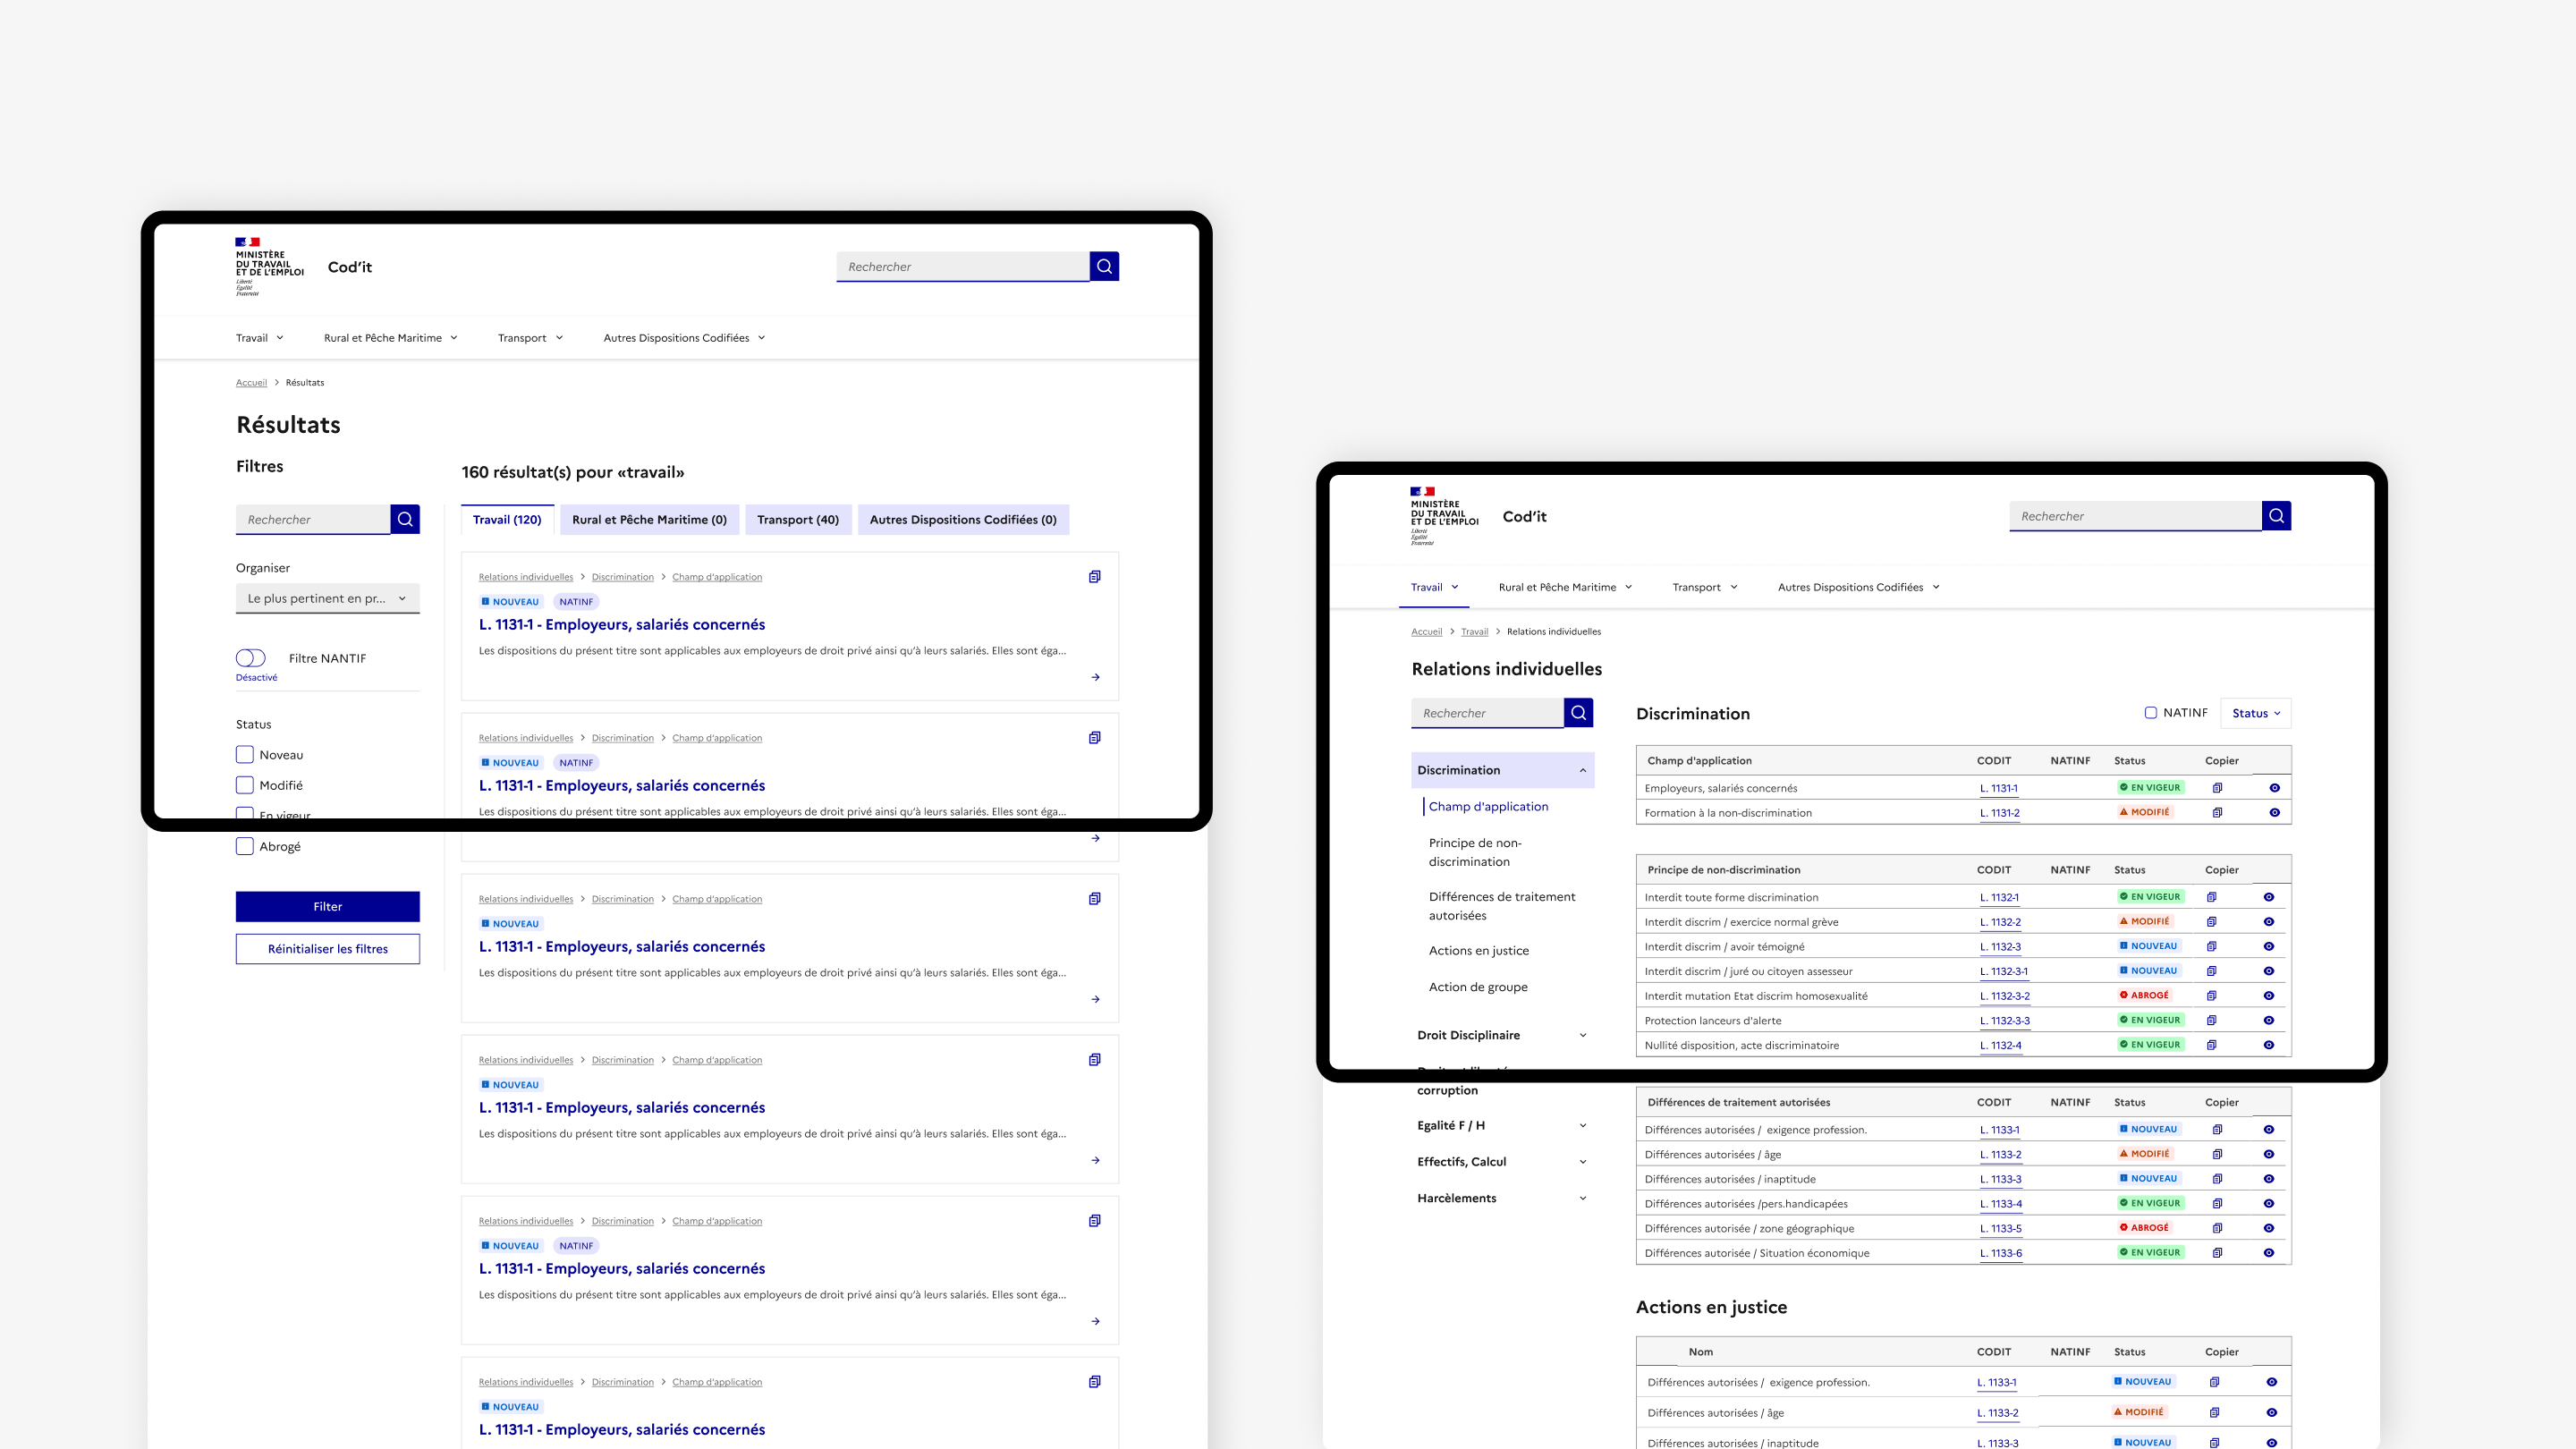
Task: Open the Organiser dropdown 'Le plus pertinent'
Action: [x=328, y=598]
